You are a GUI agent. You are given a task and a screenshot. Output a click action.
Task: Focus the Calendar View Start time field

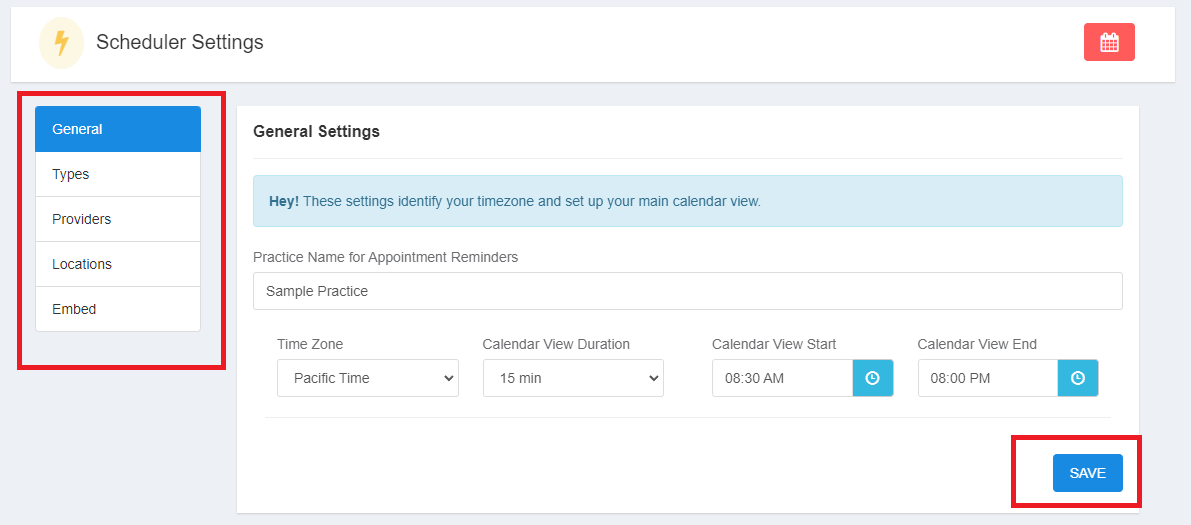(782, 378)
